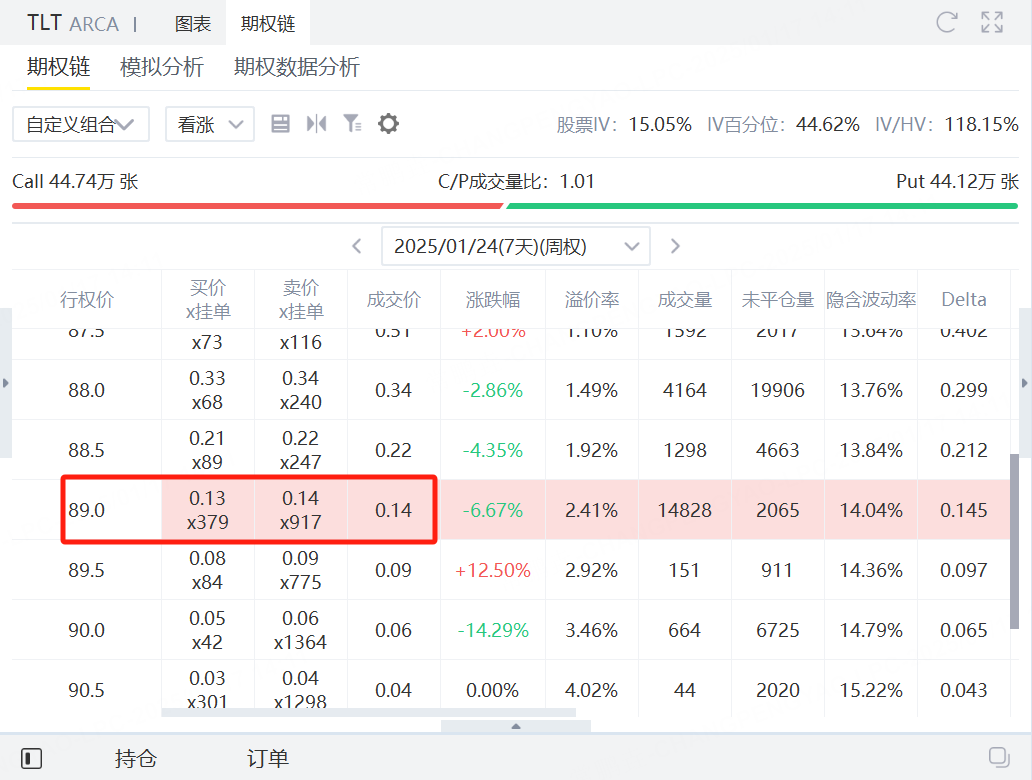
Task: Click the +12.50% change value
Action: click(x=493, y=570)
